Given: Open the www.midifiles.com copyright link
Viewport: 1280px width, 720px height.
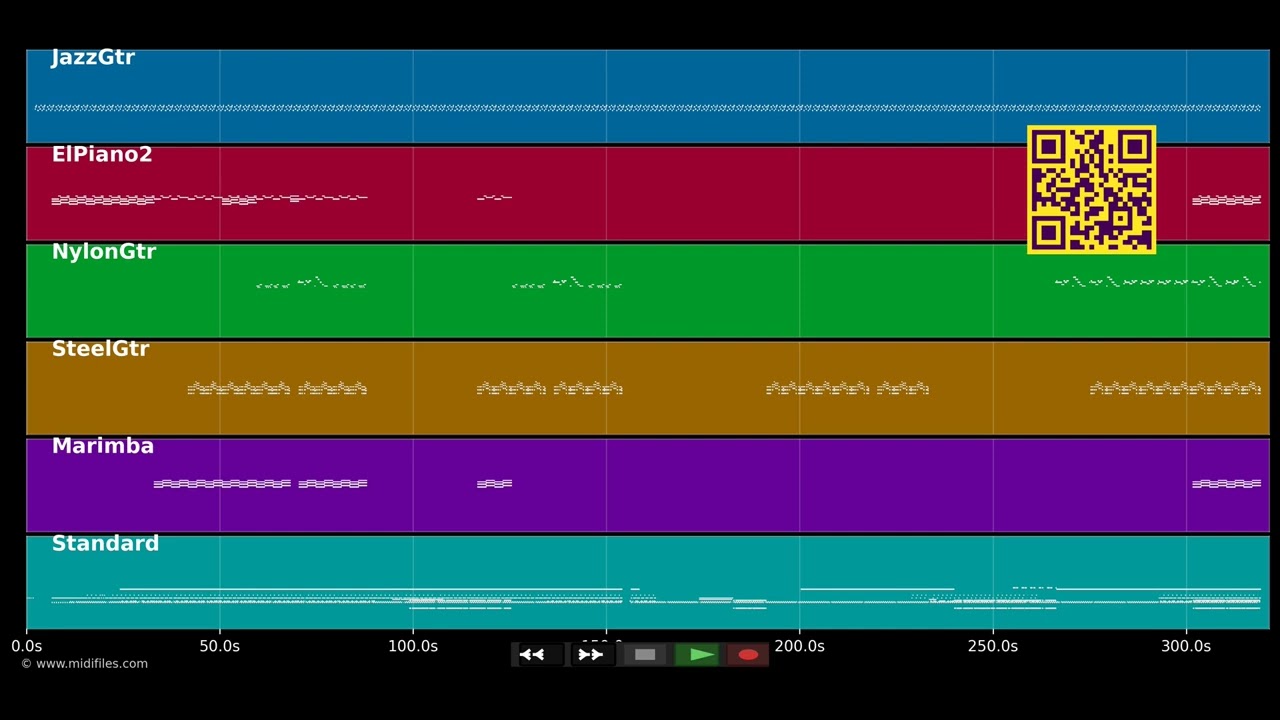Looking at the screenshot, I should pos(84,664).
